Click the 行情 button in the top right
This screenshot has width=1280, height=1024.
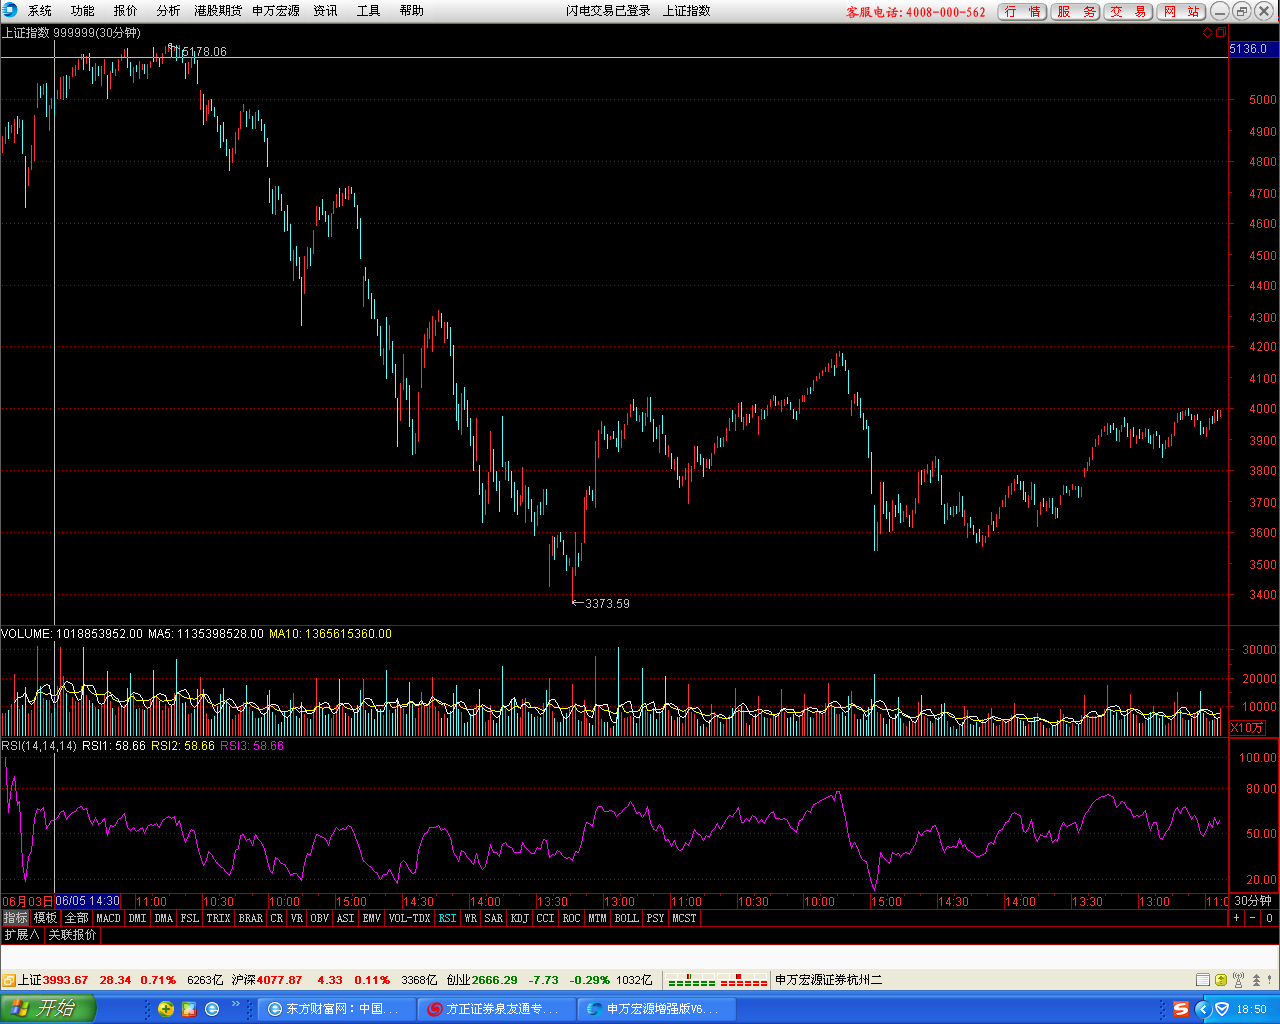(1023, 12)
